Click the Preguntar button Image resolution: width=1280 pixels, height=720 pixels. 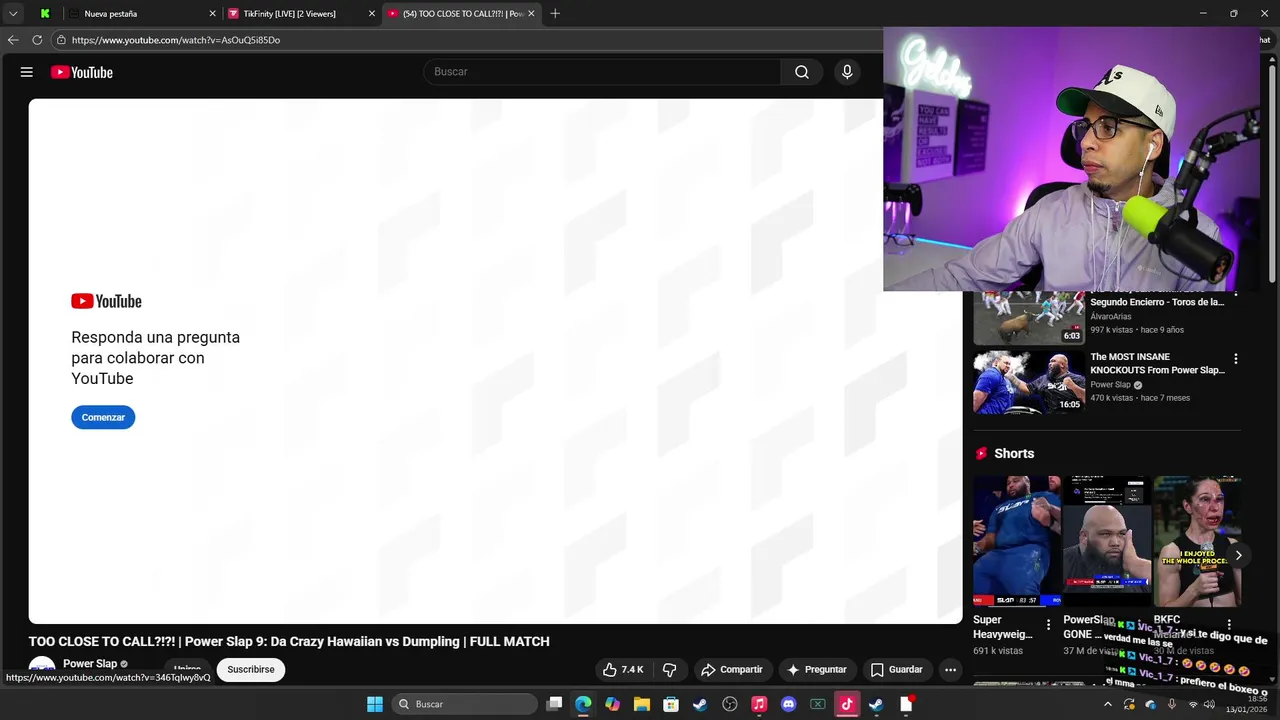point(817,669)
